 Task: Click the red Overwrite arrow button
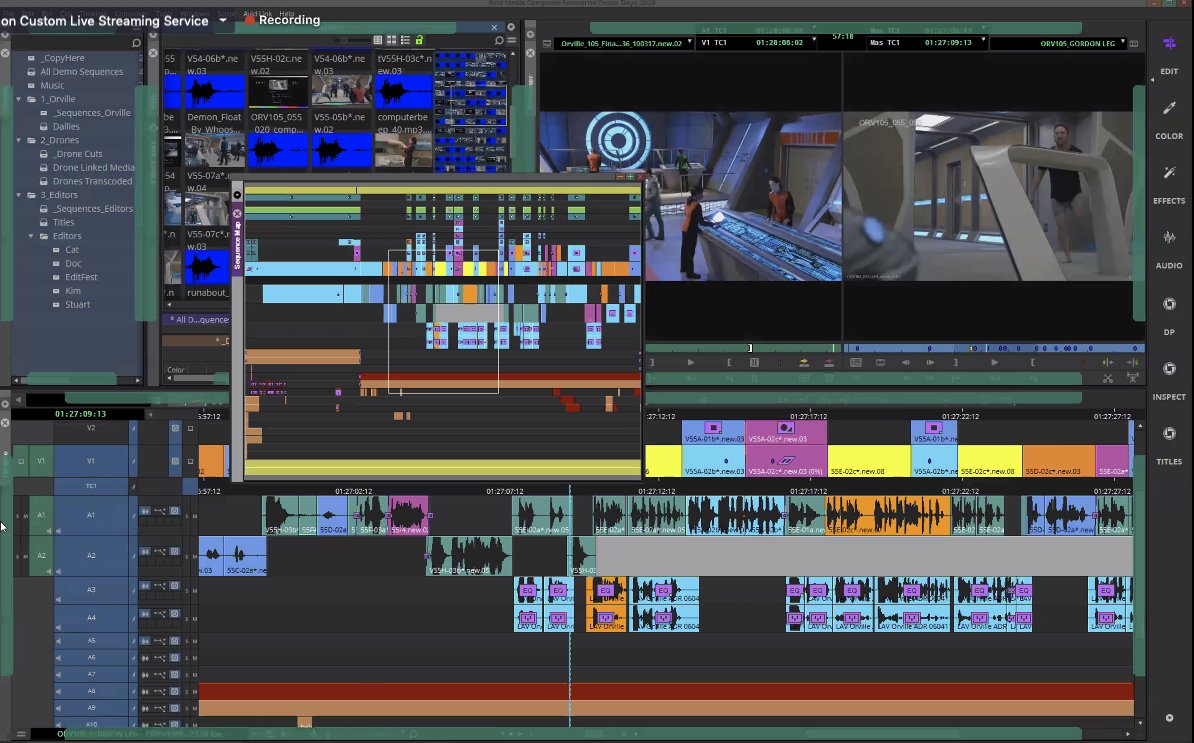pos(828,363)
